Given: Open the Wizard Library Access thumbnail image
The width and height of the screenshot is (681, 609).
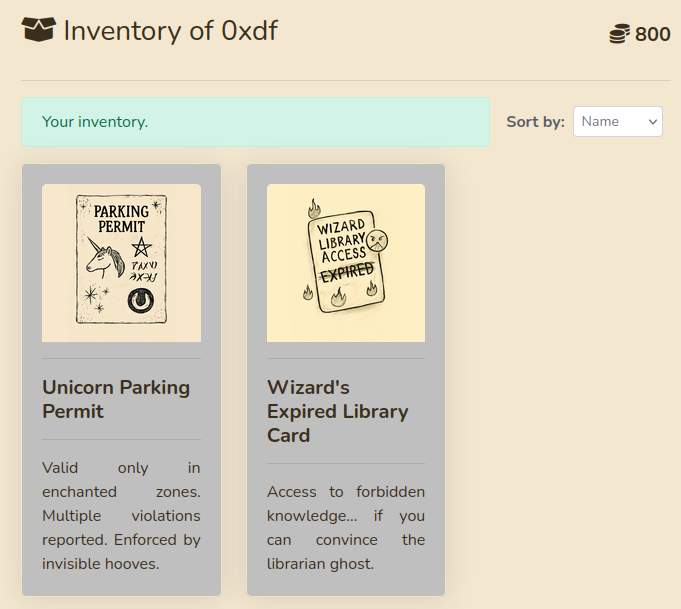Looking at the screenshot, I should (x=346, y=263).
